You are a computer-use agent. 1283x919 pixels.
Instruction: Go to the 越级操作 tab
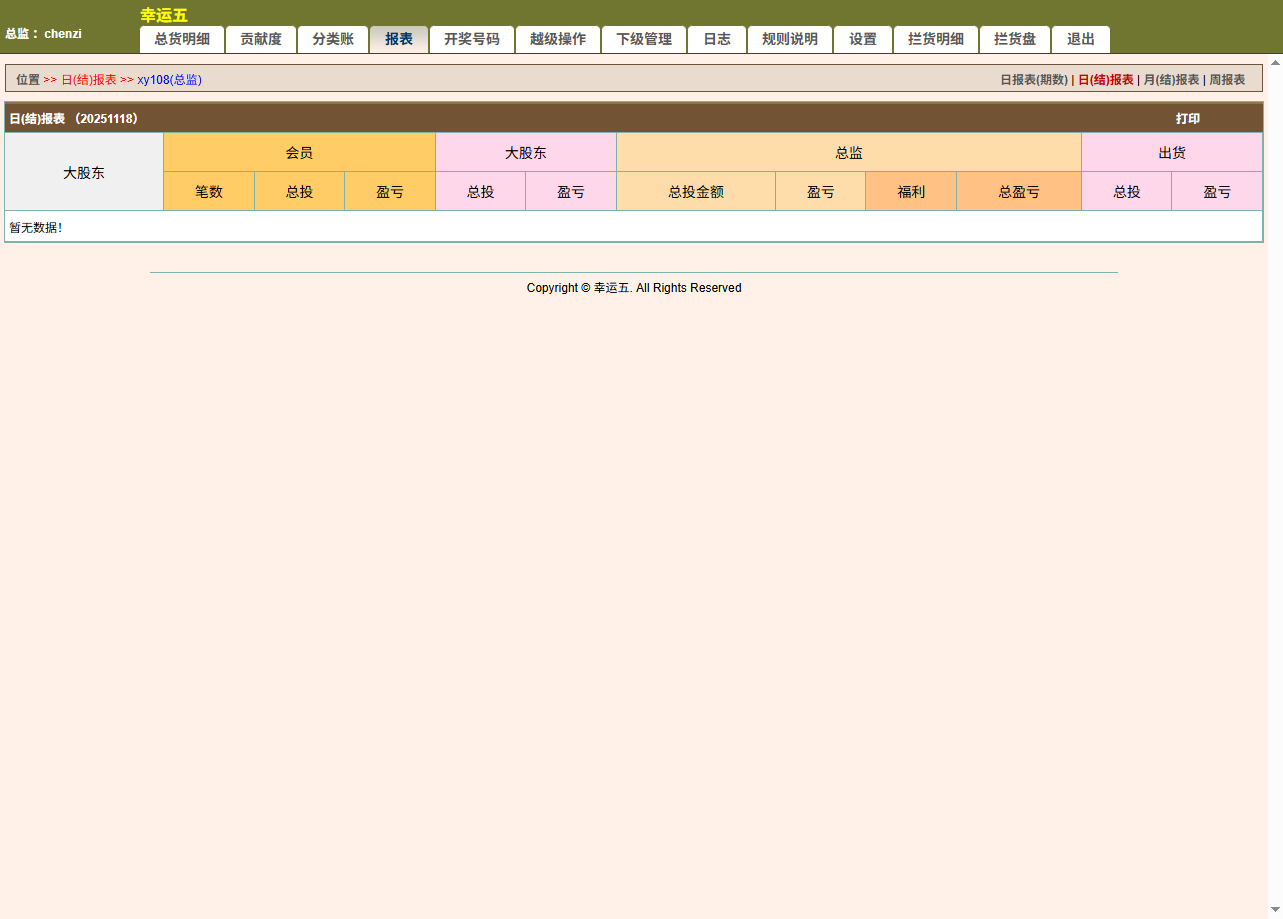pyautogui.click(x=558, y=40)
